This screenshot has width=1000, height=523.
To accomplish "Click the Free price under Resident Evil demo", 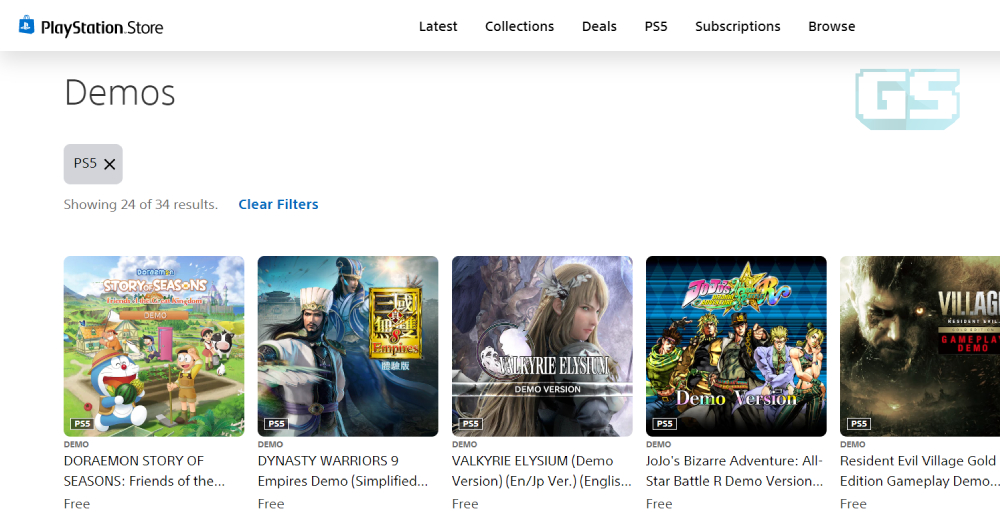I will [x=853, y=504].
